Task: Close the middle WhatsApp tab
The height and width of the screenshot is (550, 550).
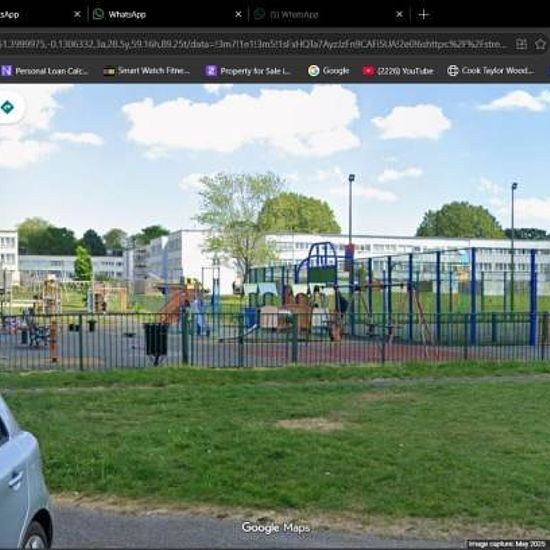Action: point(238,14)
